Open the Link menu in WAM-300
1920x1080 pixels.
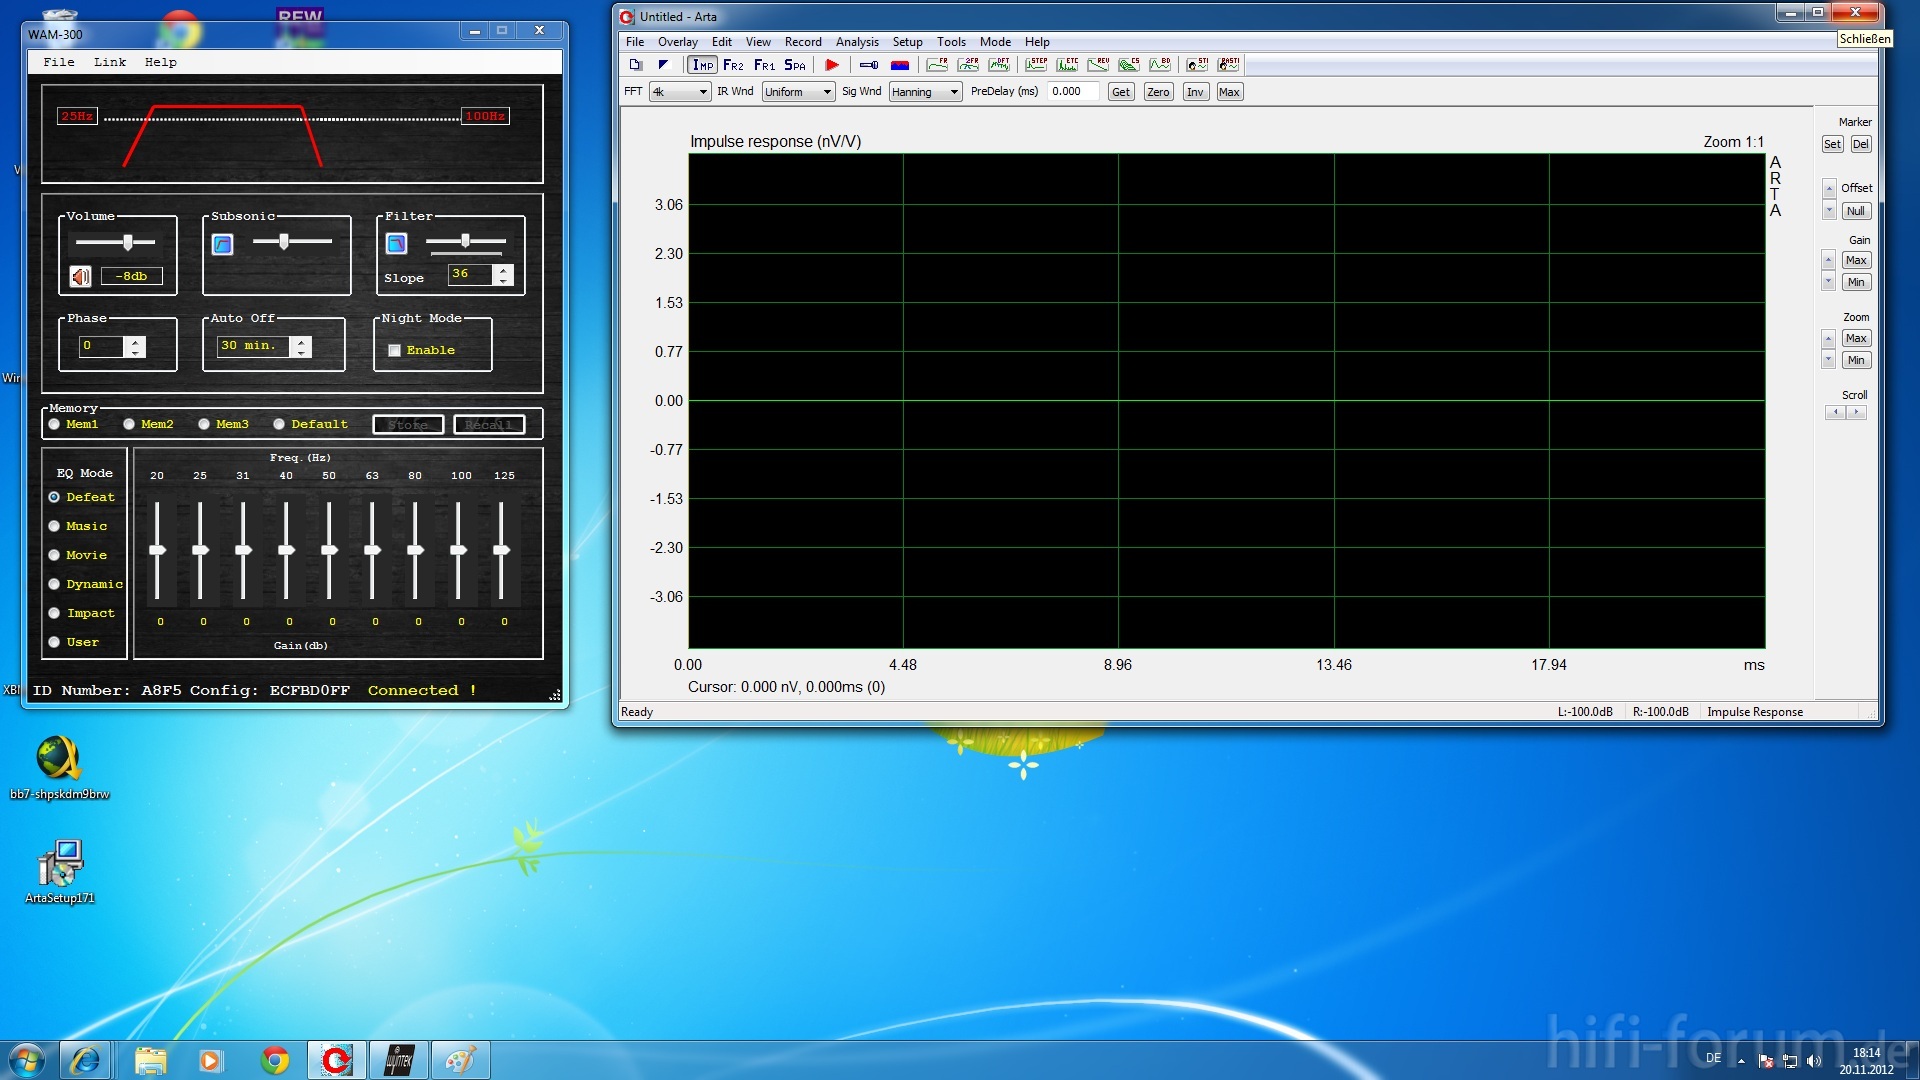point(110,62)
